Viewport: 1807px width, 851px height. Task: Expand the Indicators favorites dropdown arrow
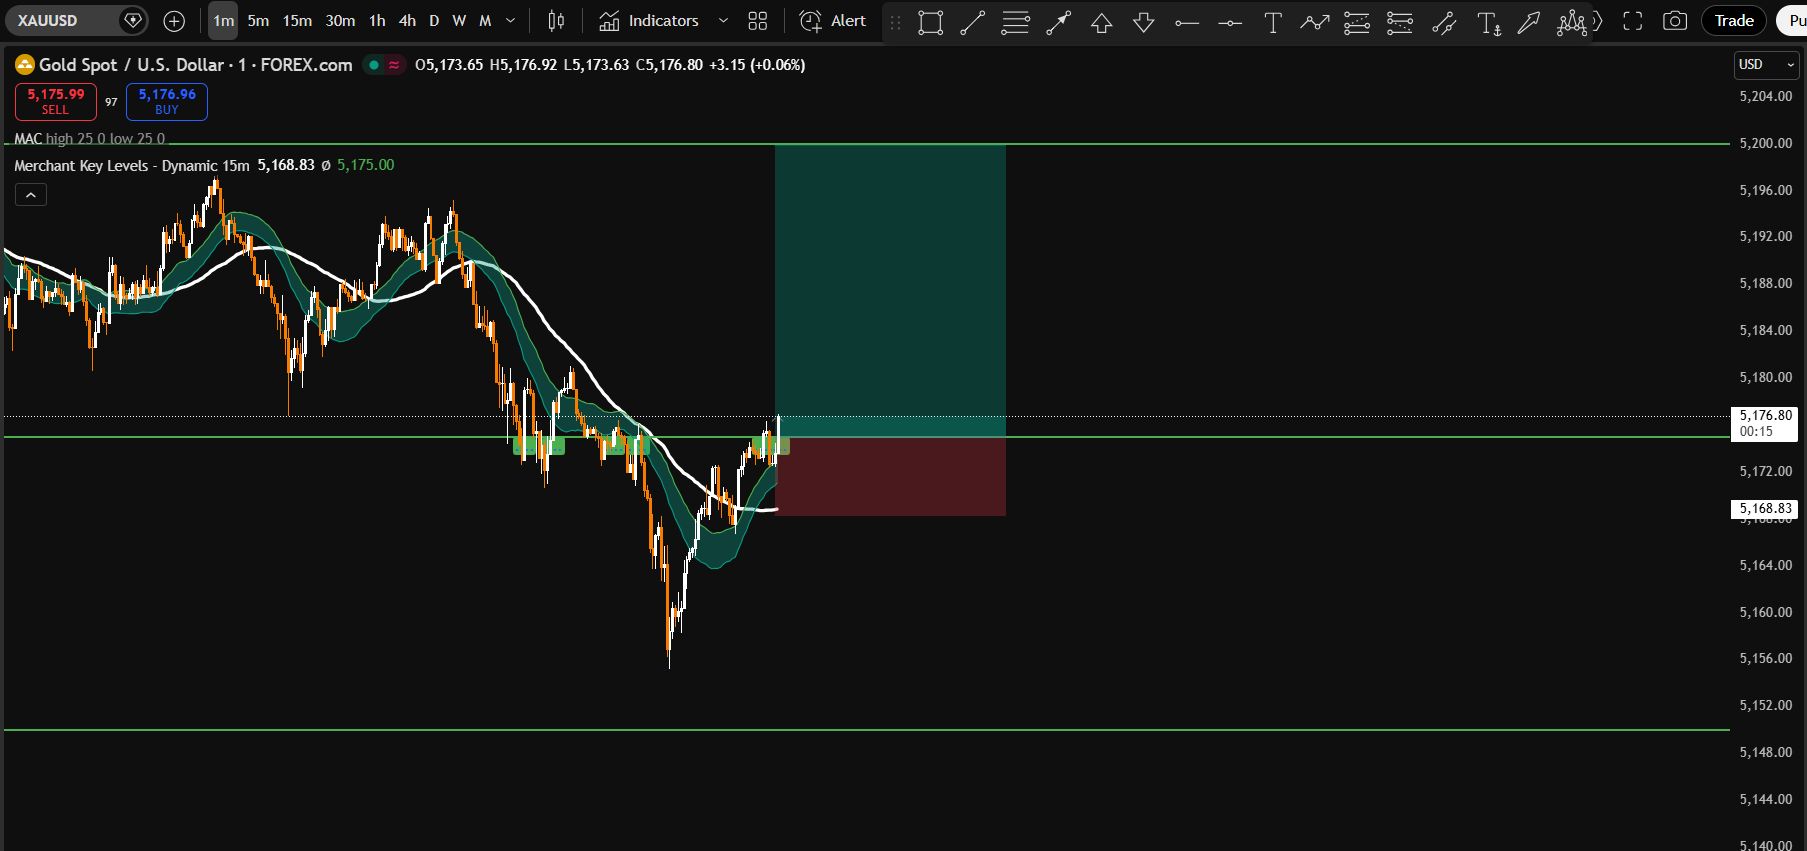[x=723, y=21]
